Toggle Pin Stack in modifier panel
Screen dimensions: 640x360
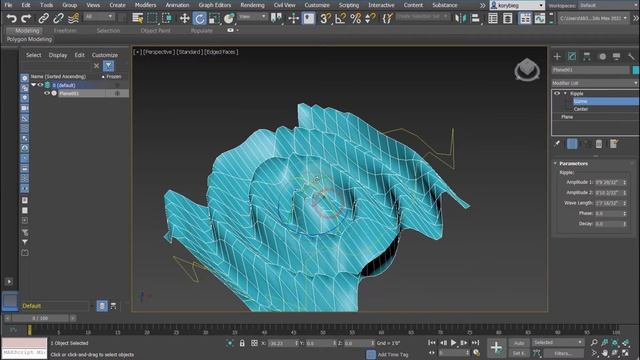pyautogui.click(x=557, y=144)
